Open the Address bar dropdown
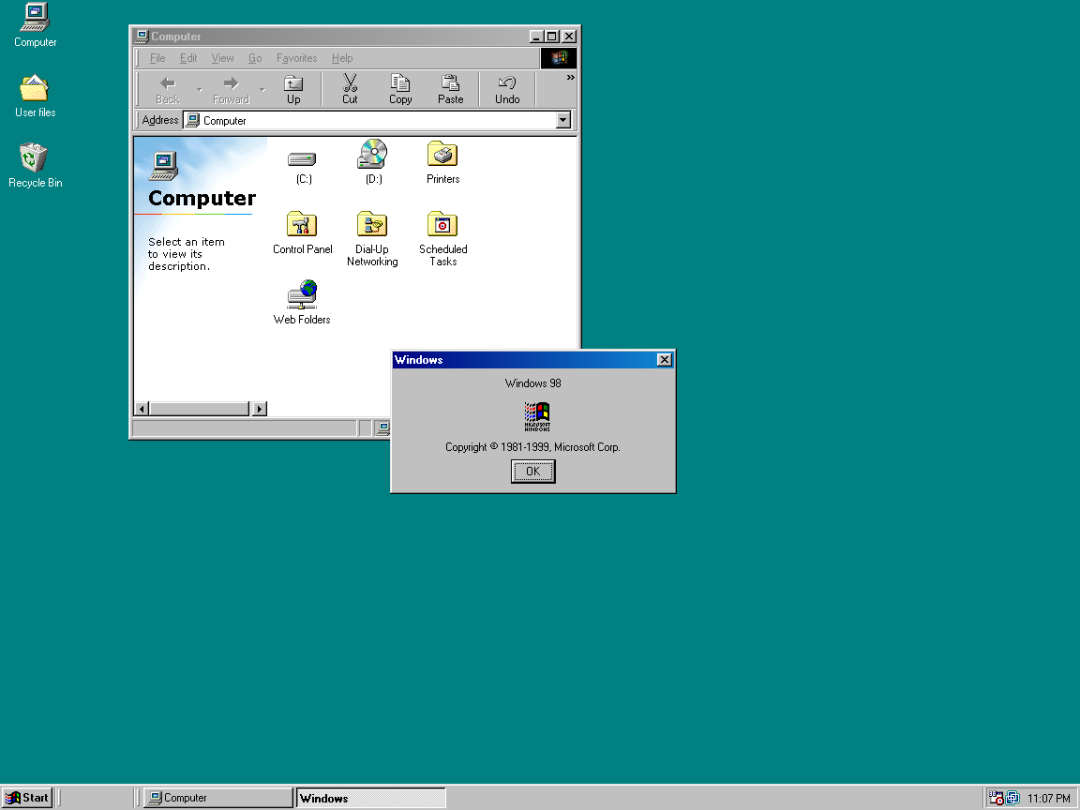Image resolution: width=1080 pixels, height=810 pixels. [563, 120]
